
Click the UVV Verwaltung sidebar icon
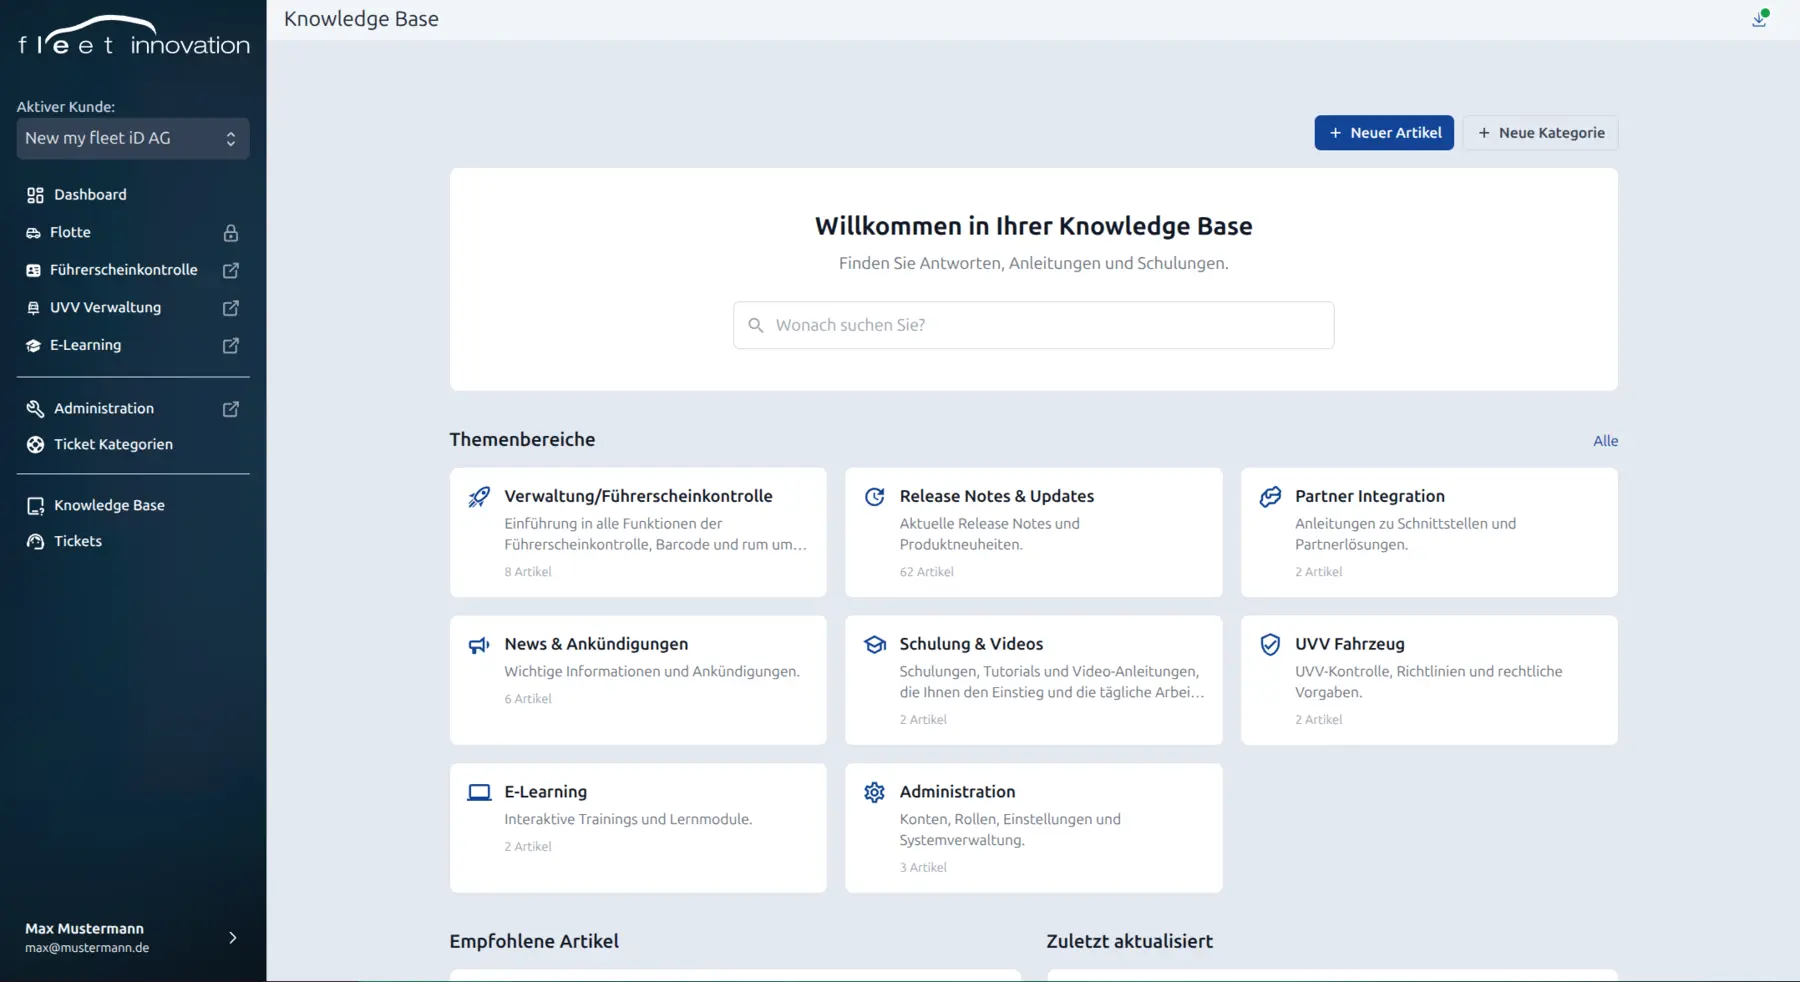tap(33, 308)
